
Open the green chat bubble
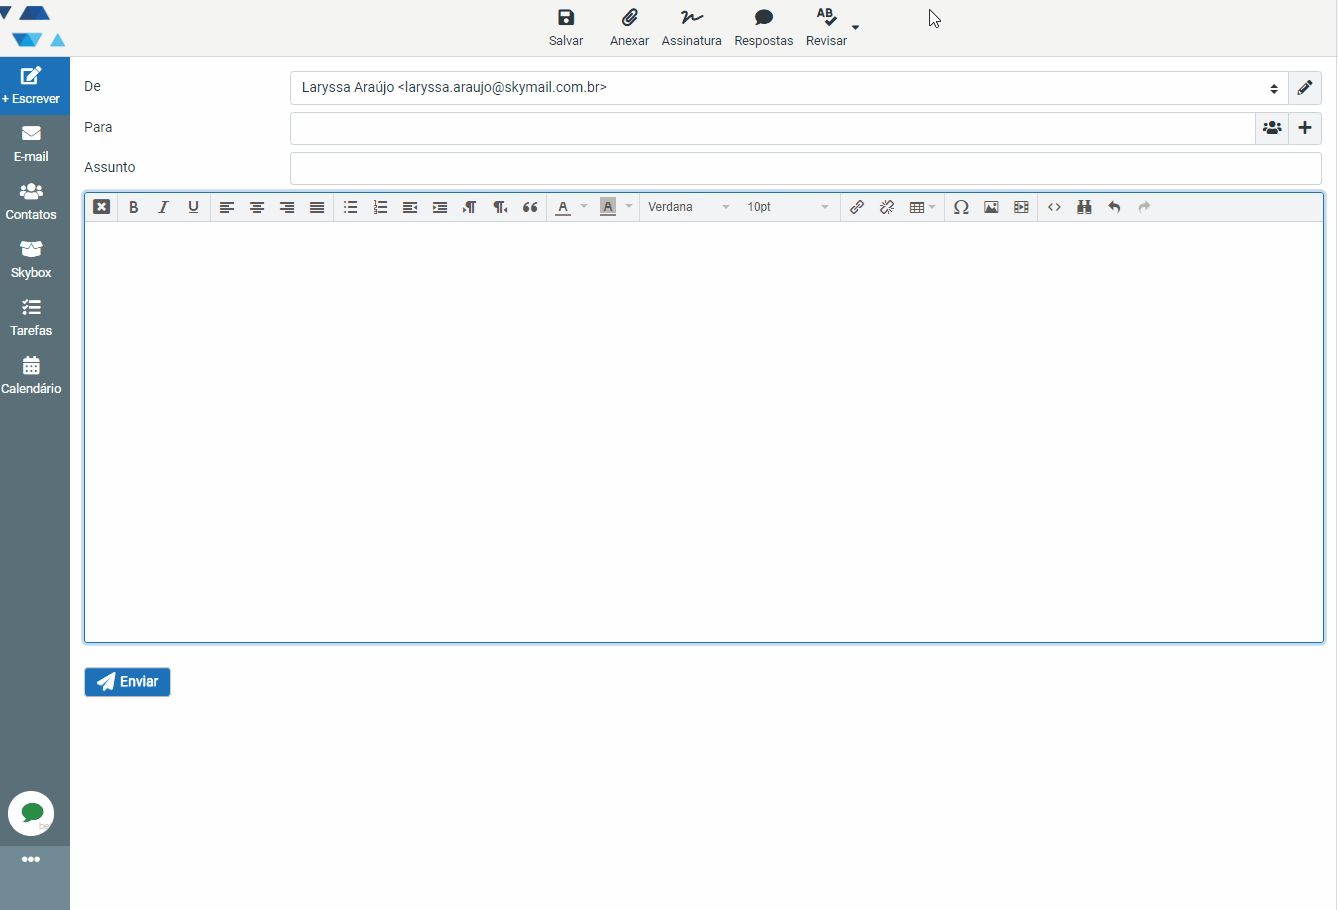[31, 814]
